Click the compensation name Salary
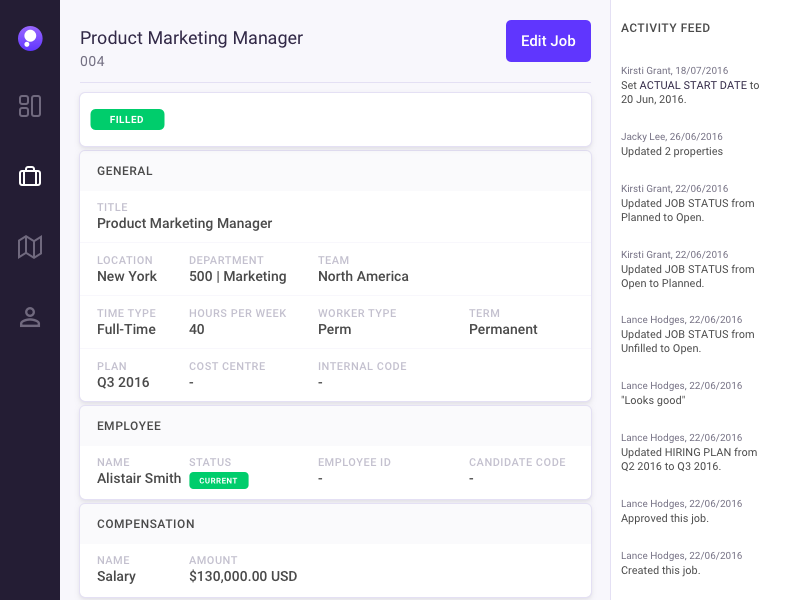The image size is (800, 600). pos(116,577)
